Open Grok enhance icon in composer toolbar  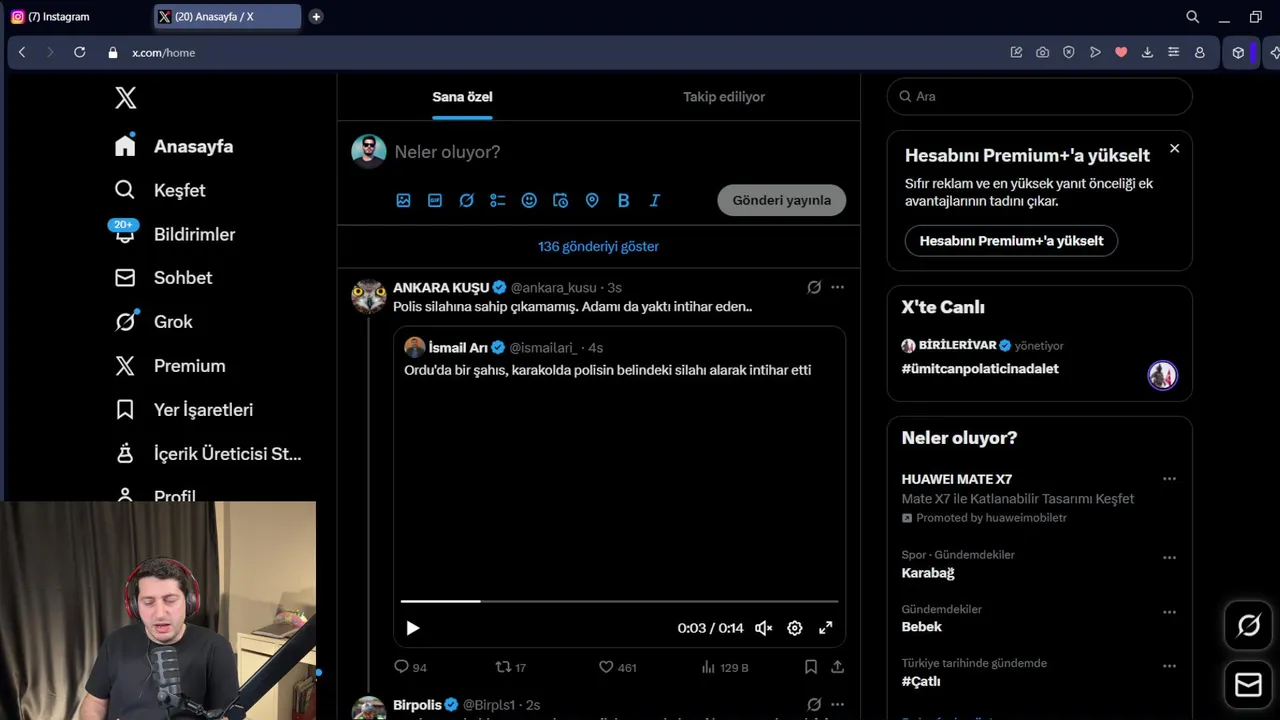pyautogui.click(x=466, y=200)
